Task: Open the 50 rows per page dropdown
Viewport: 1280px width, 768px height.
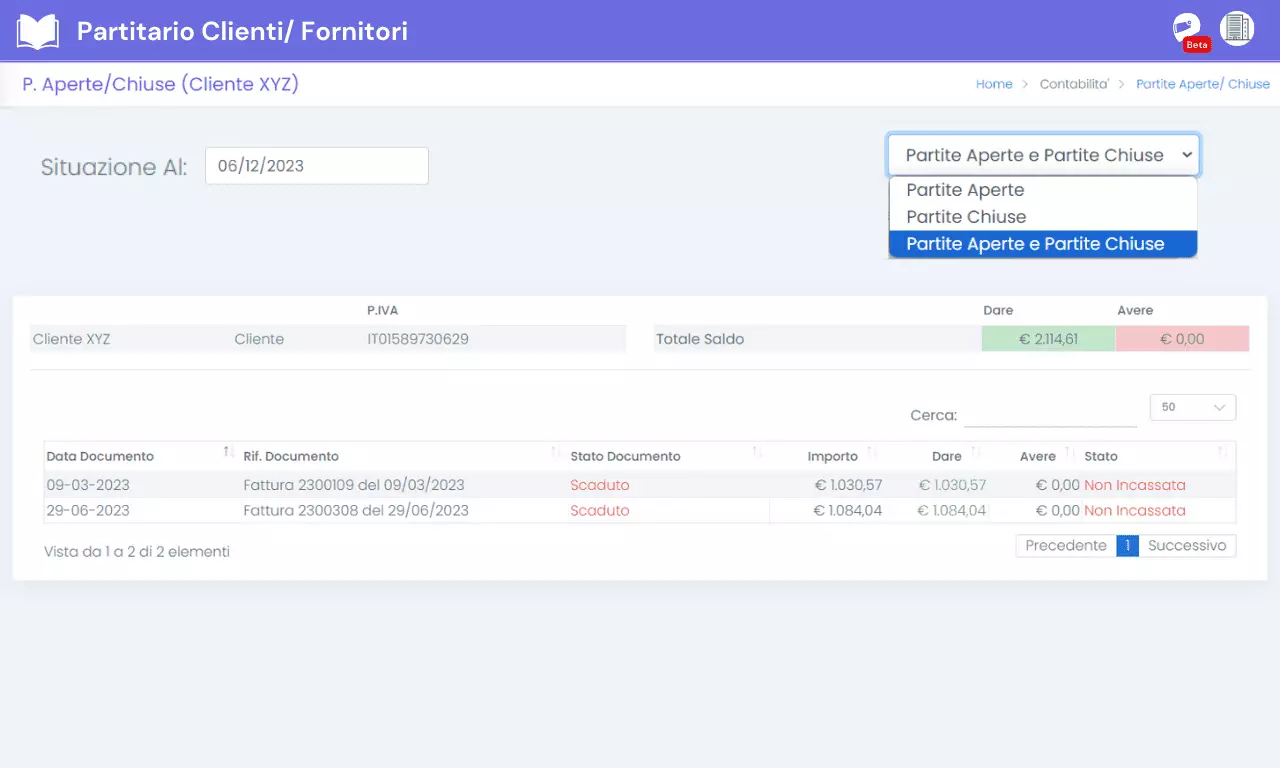Action: (x=1193, y=407)
